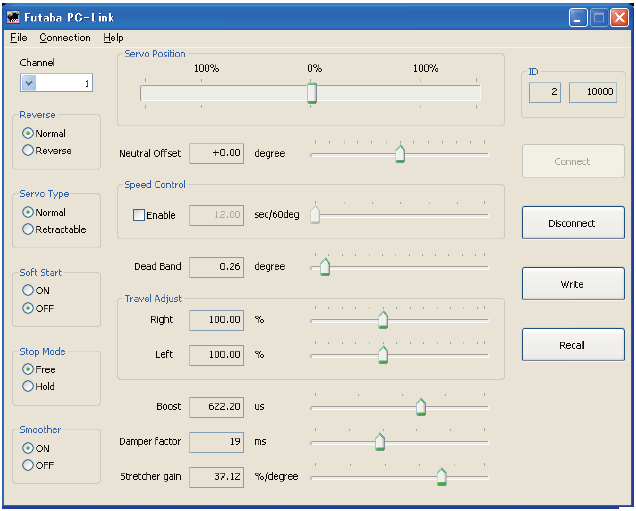Expand the Channel dropdown arrow
This screenshot has height=511, width=636.
click(x=28, y=83)
